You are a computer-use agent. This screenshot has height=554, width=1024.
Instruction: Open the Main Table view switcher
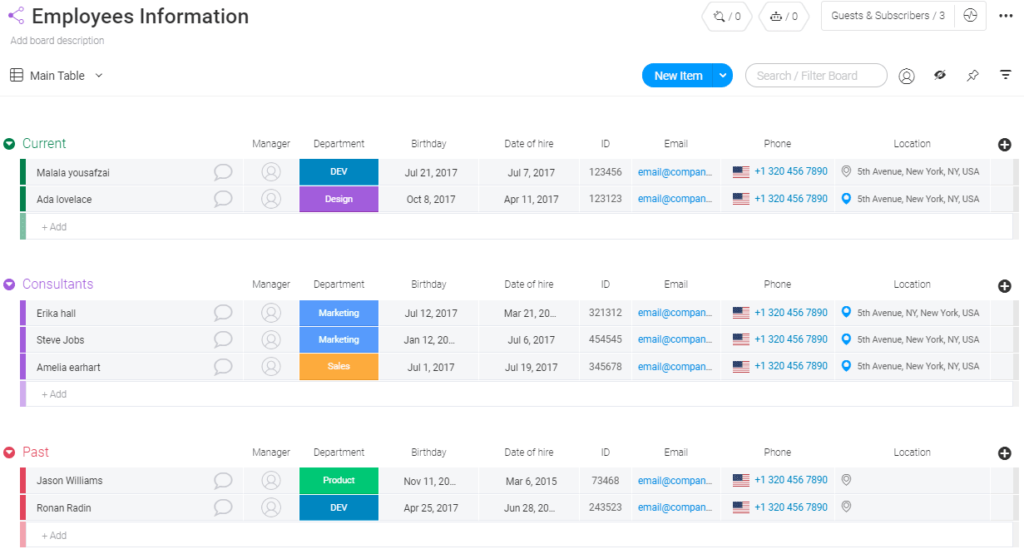[57, 76]
